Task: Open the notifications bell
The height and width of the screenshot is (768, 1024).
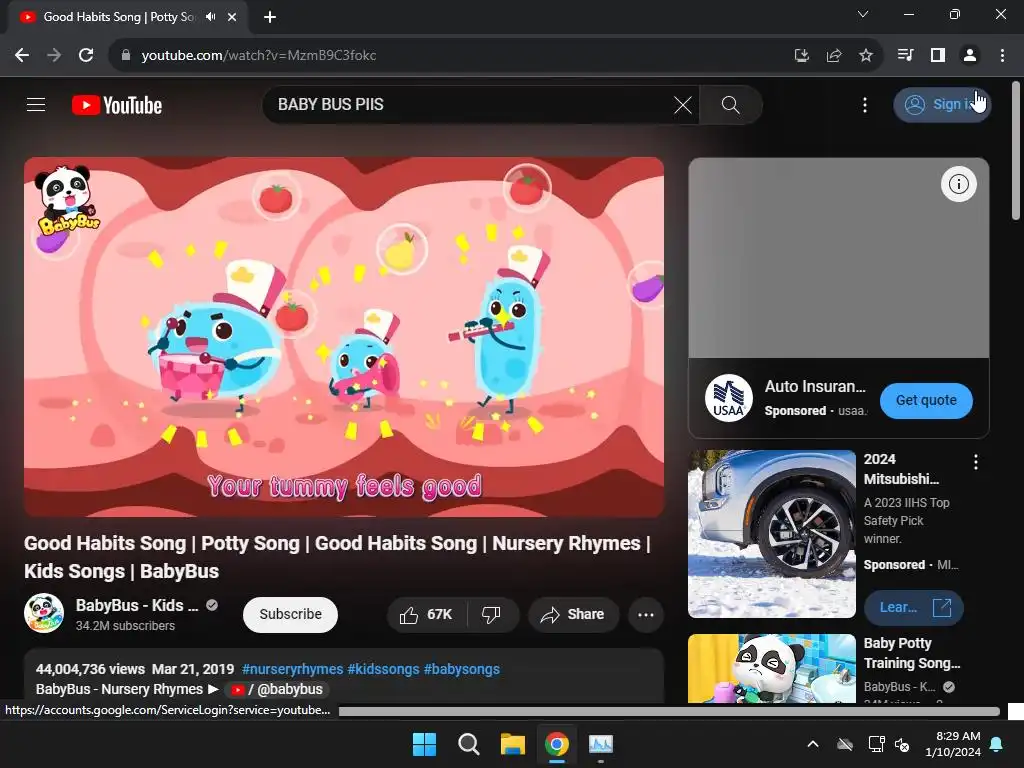Action: 997,744
